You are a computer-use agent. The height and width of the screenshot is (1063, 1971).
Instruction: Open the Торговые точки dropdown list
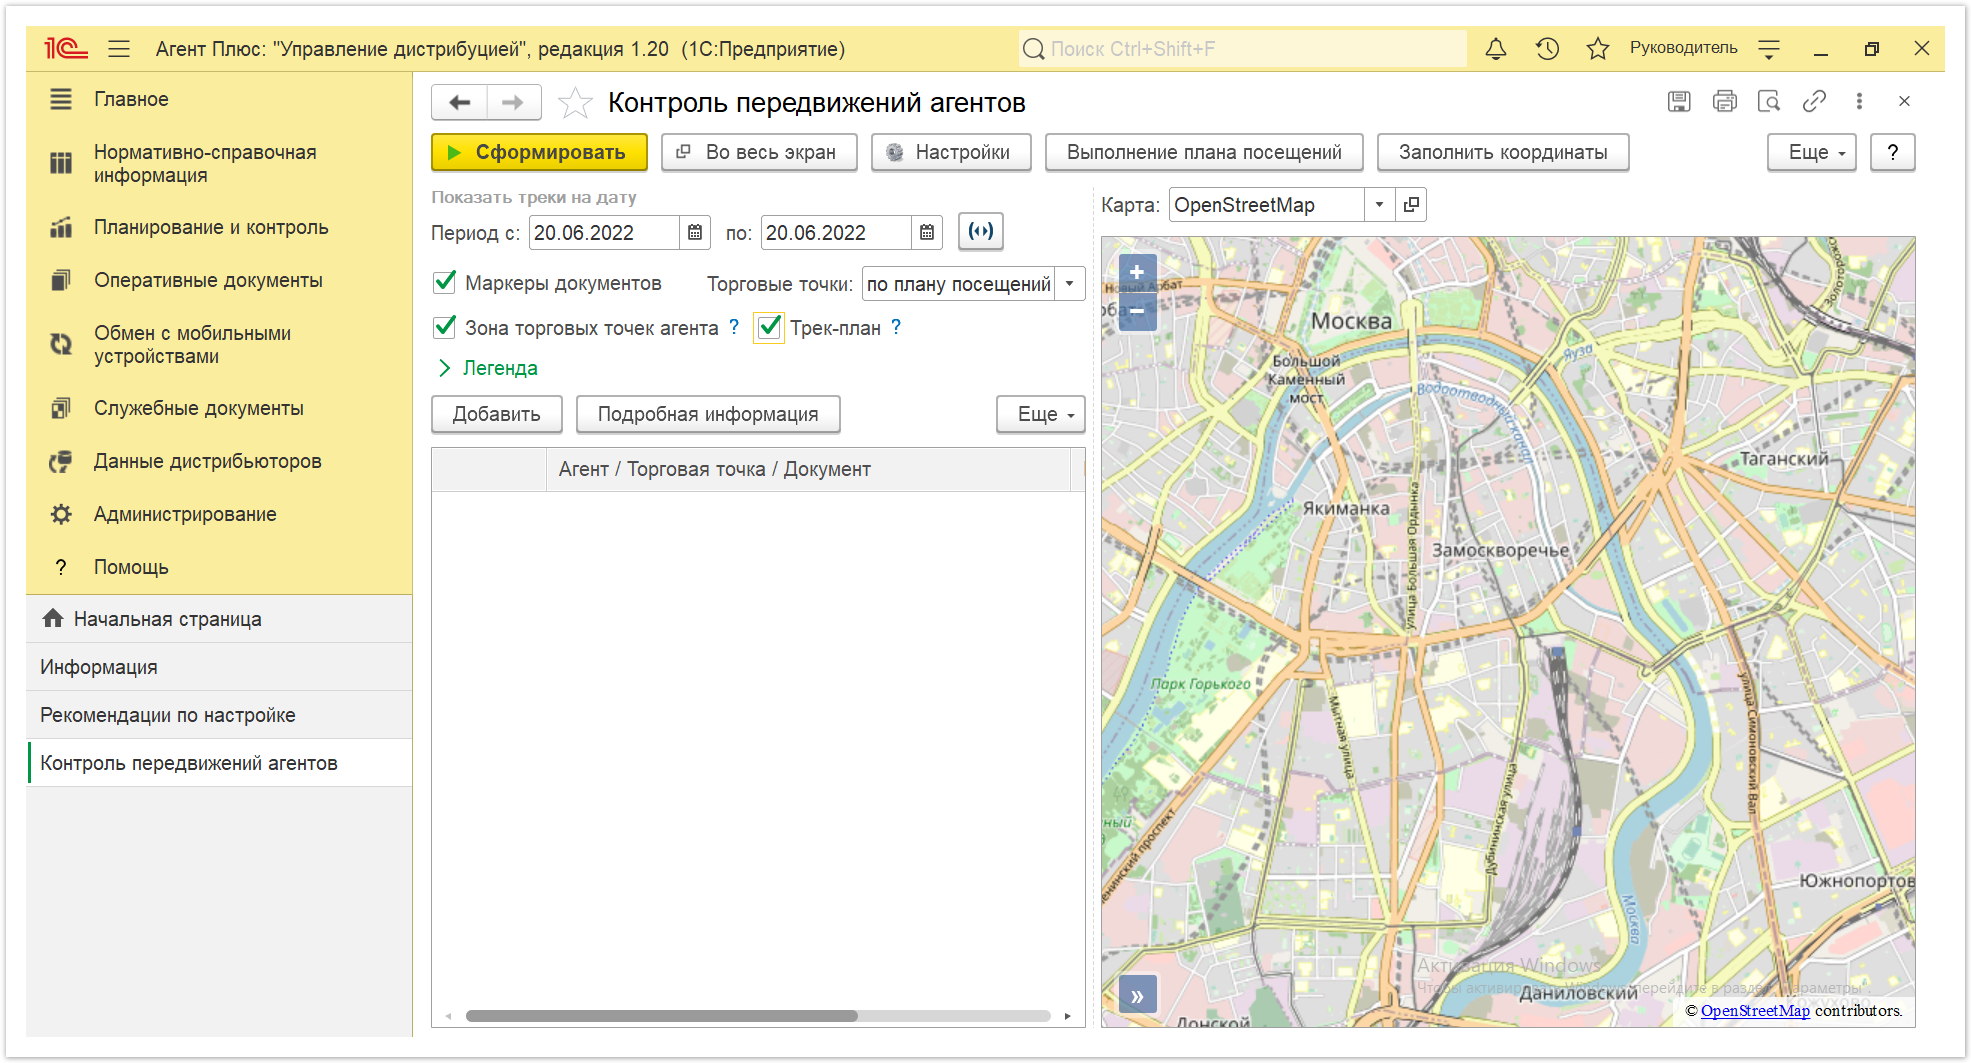click(x=1069, y=284)
